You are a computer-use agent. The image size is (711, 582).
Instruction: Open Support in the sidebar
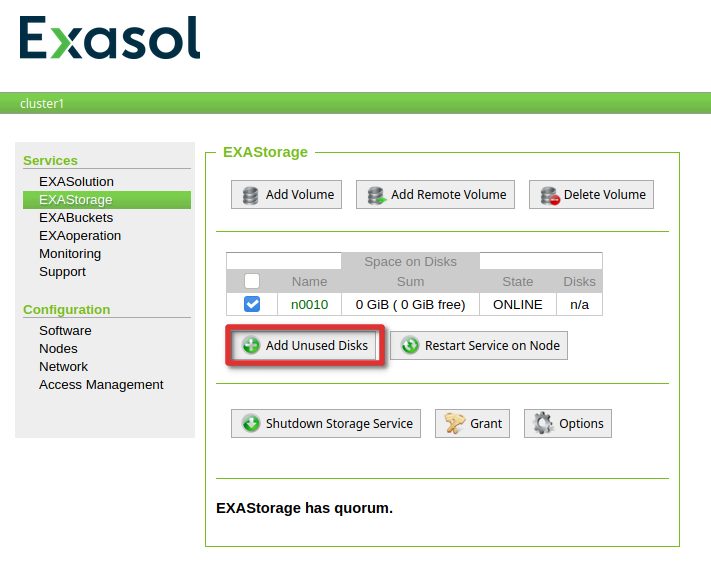click(62, 272)
